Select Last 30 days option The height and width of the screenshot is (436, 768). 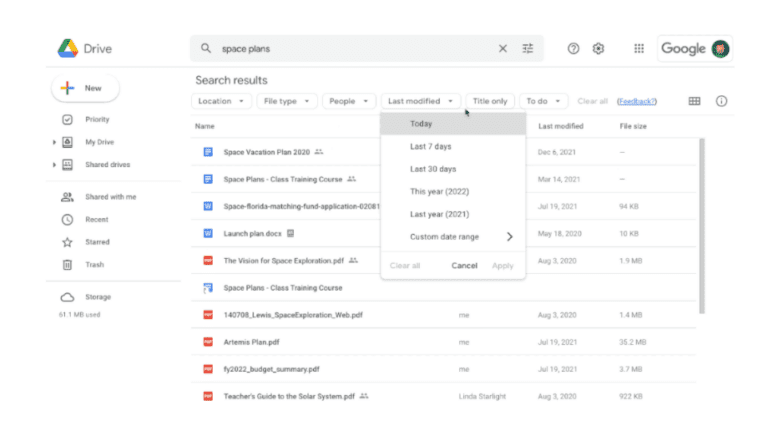coord(453,169)
